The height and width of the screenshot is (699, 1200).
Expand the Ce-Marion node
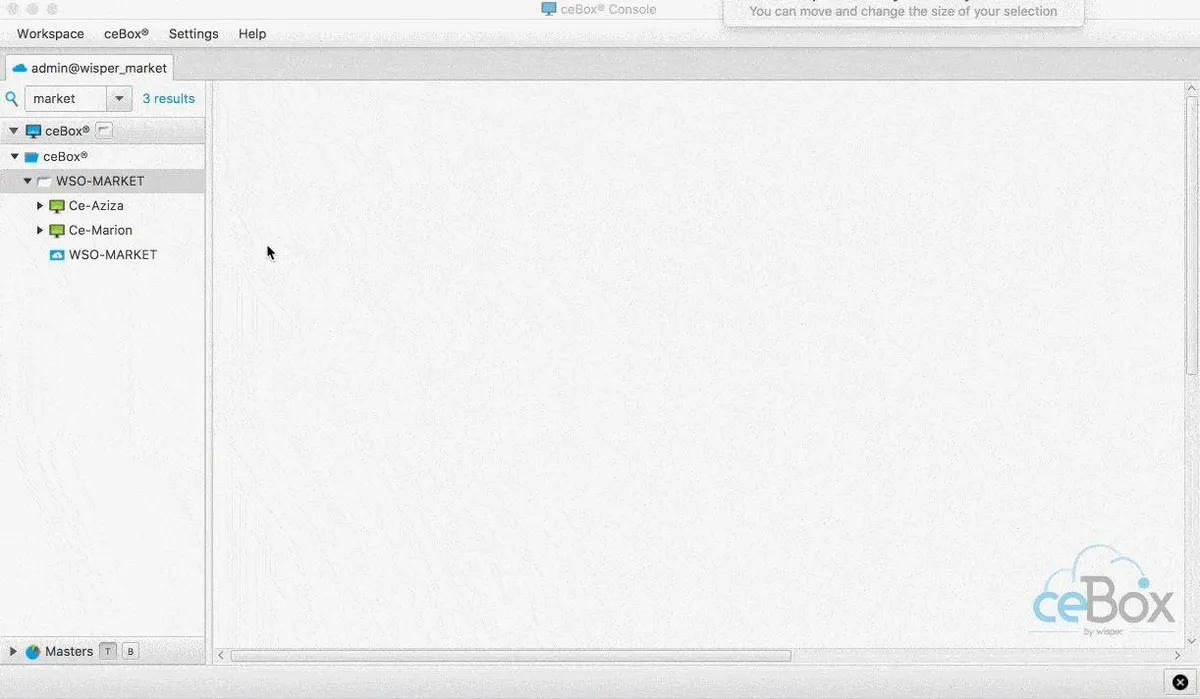(x=40, y=230)
